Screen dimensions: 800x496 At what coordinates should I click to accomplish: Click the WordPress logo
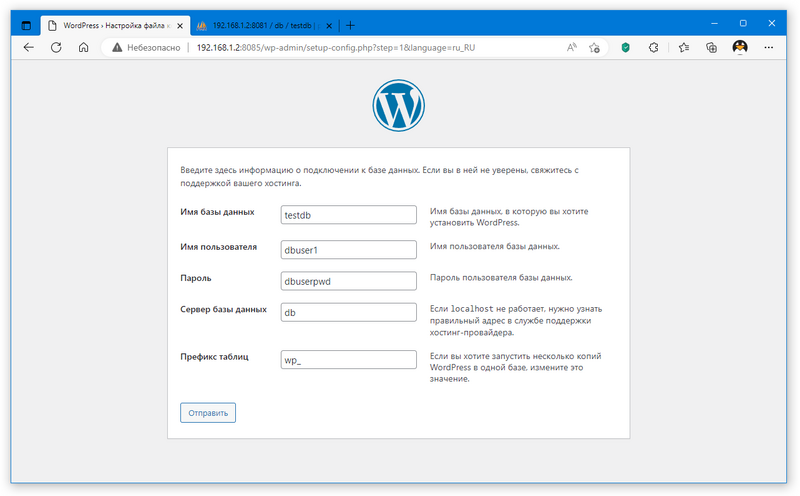pyautogui.click(x=398, y=105)
